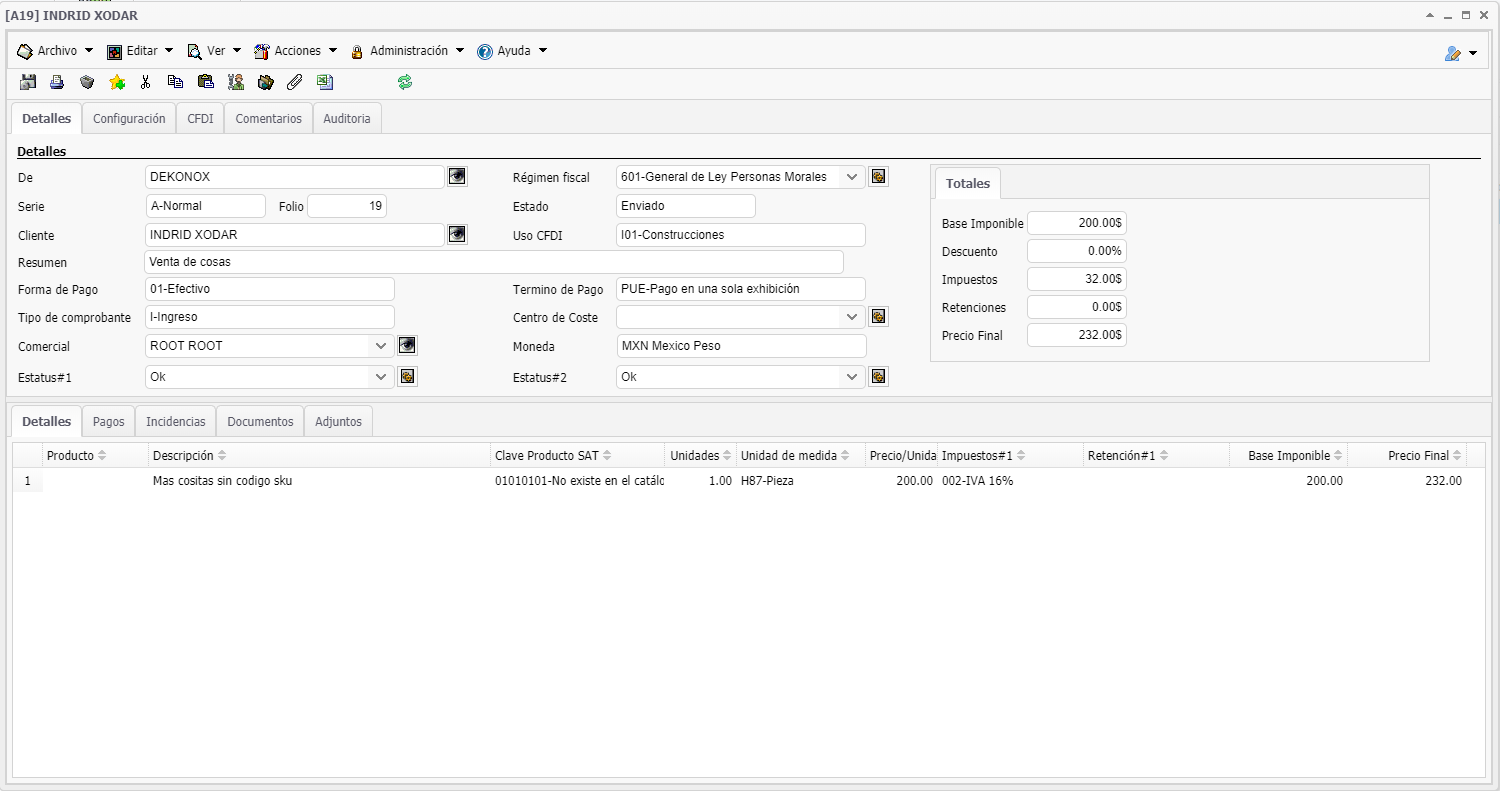Click the scissors cut icon

point(146,82)
